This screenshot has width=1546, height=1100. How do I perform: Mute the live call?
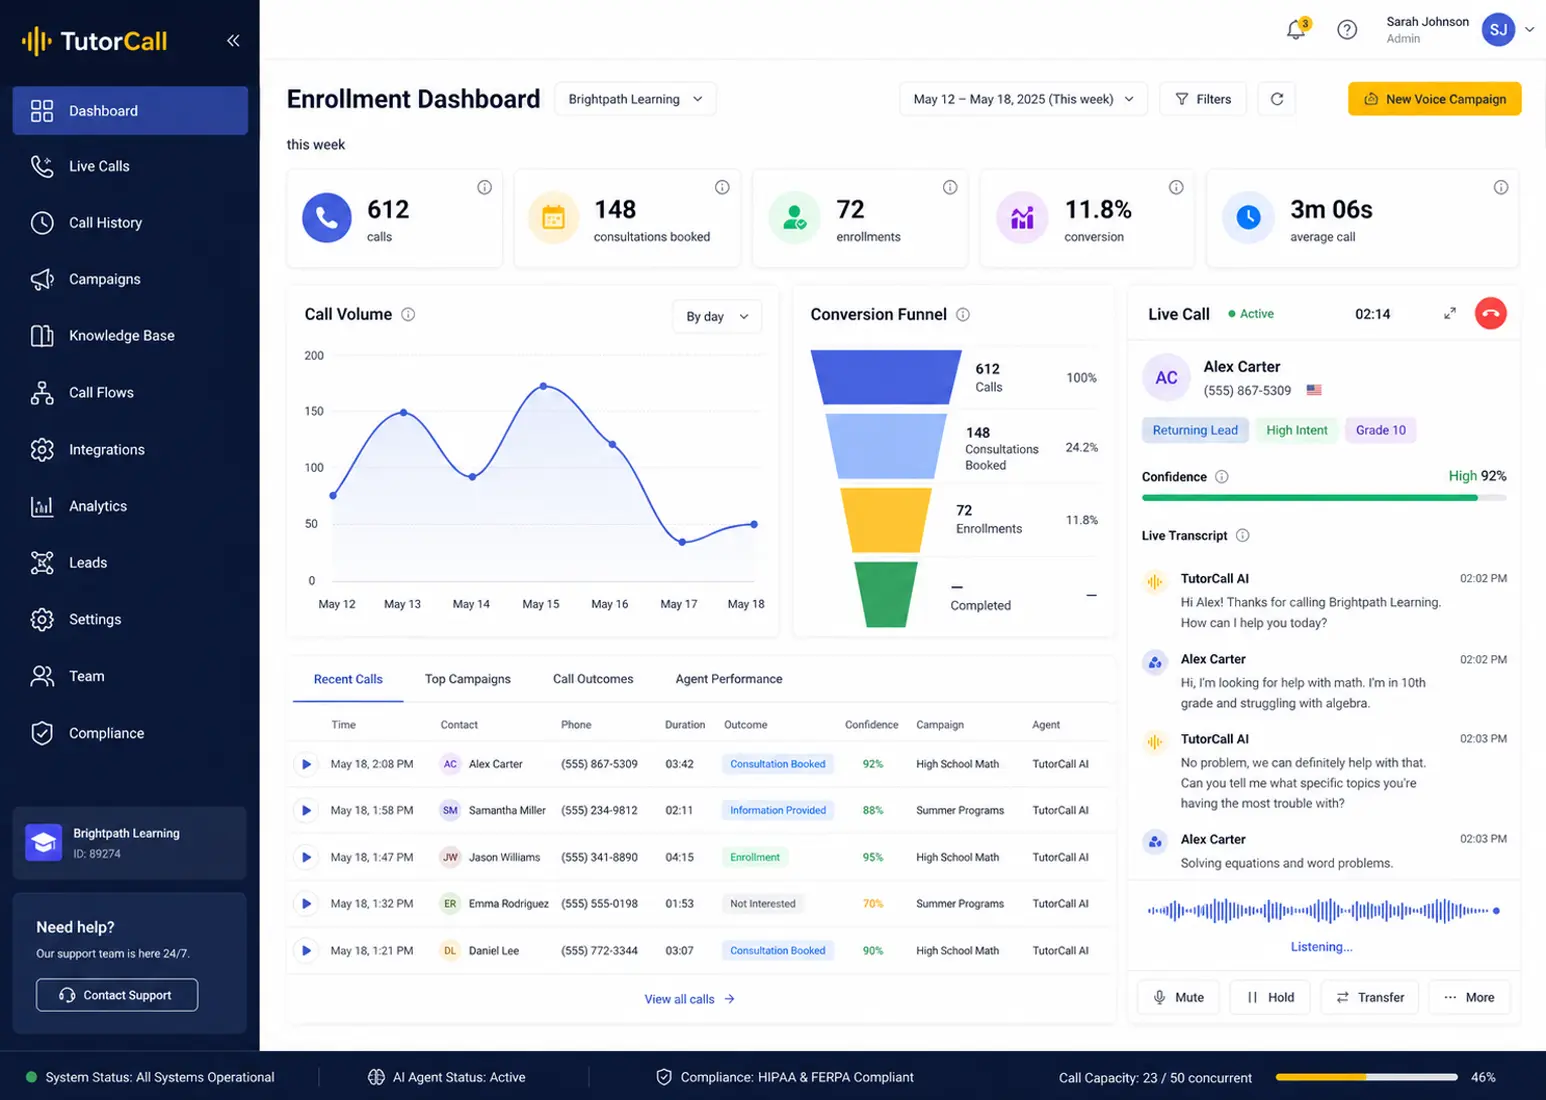point(1178,997)
